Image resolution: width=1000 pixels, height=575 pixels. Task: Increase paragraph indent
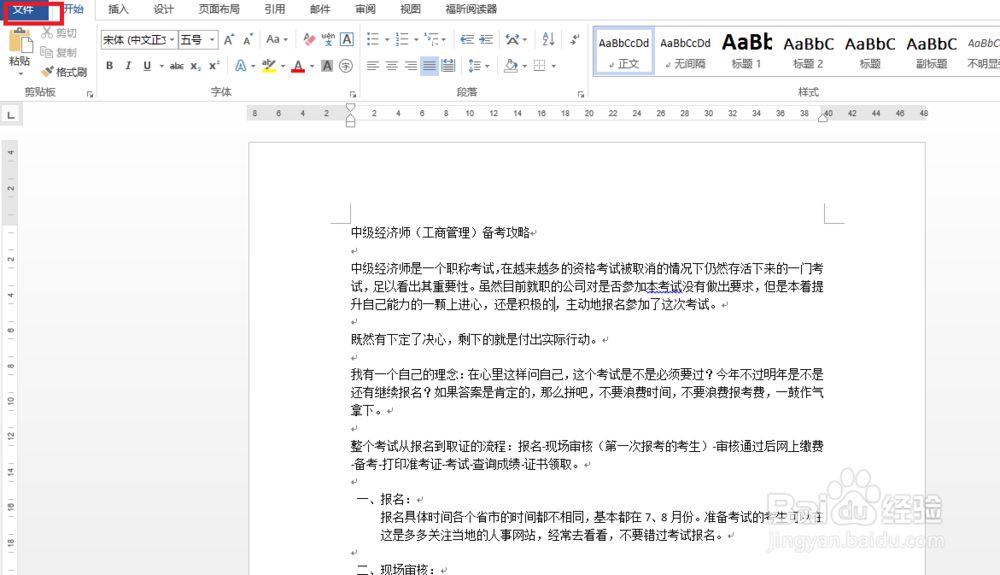486,40
